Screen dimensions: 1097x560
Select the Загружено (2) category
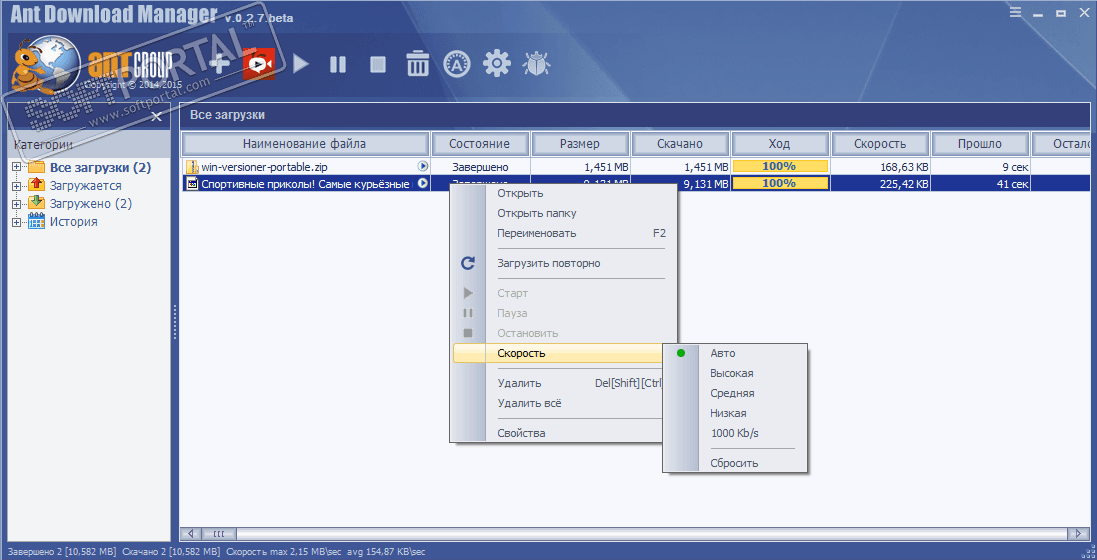[x=90, y=204]
